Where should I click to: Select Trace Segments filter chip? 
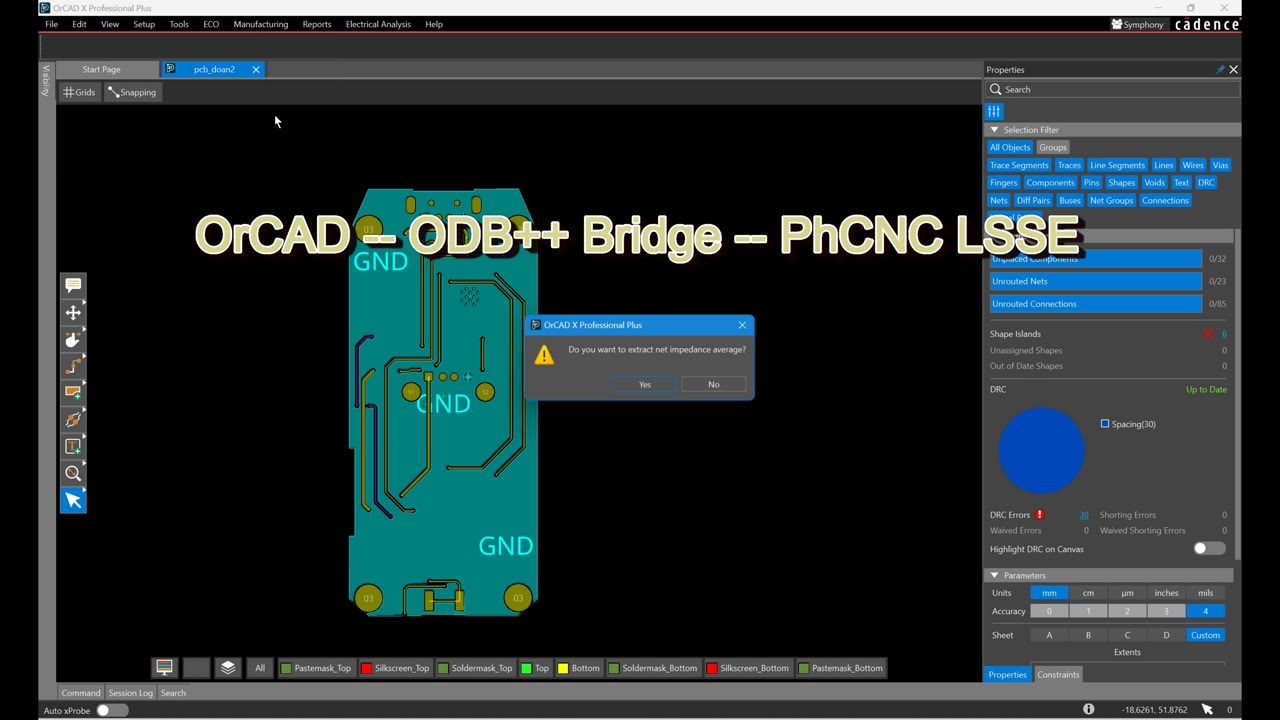1019,165
